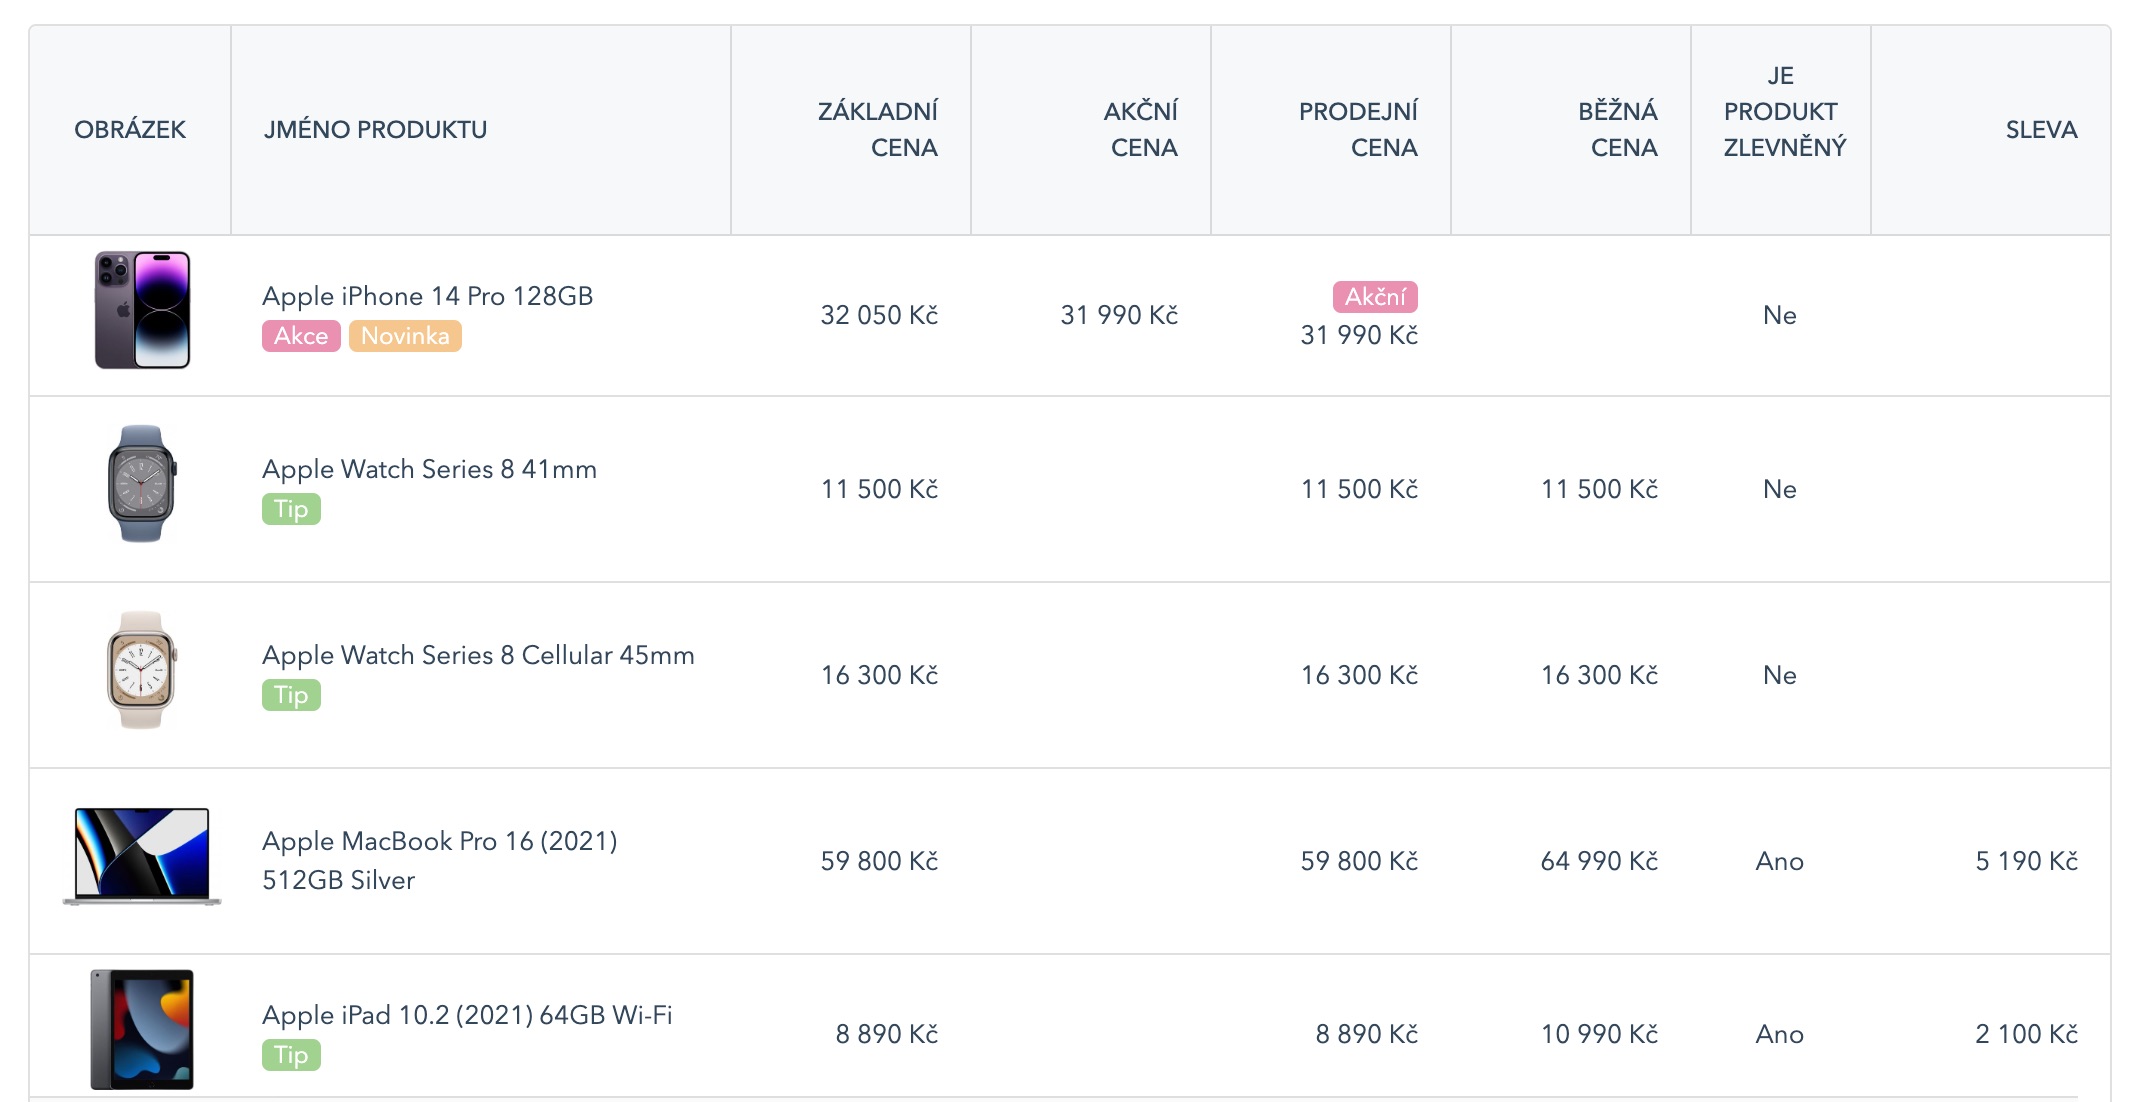
Task: Click the 32 050 Kč base price cell
Action: pos(879,316)
